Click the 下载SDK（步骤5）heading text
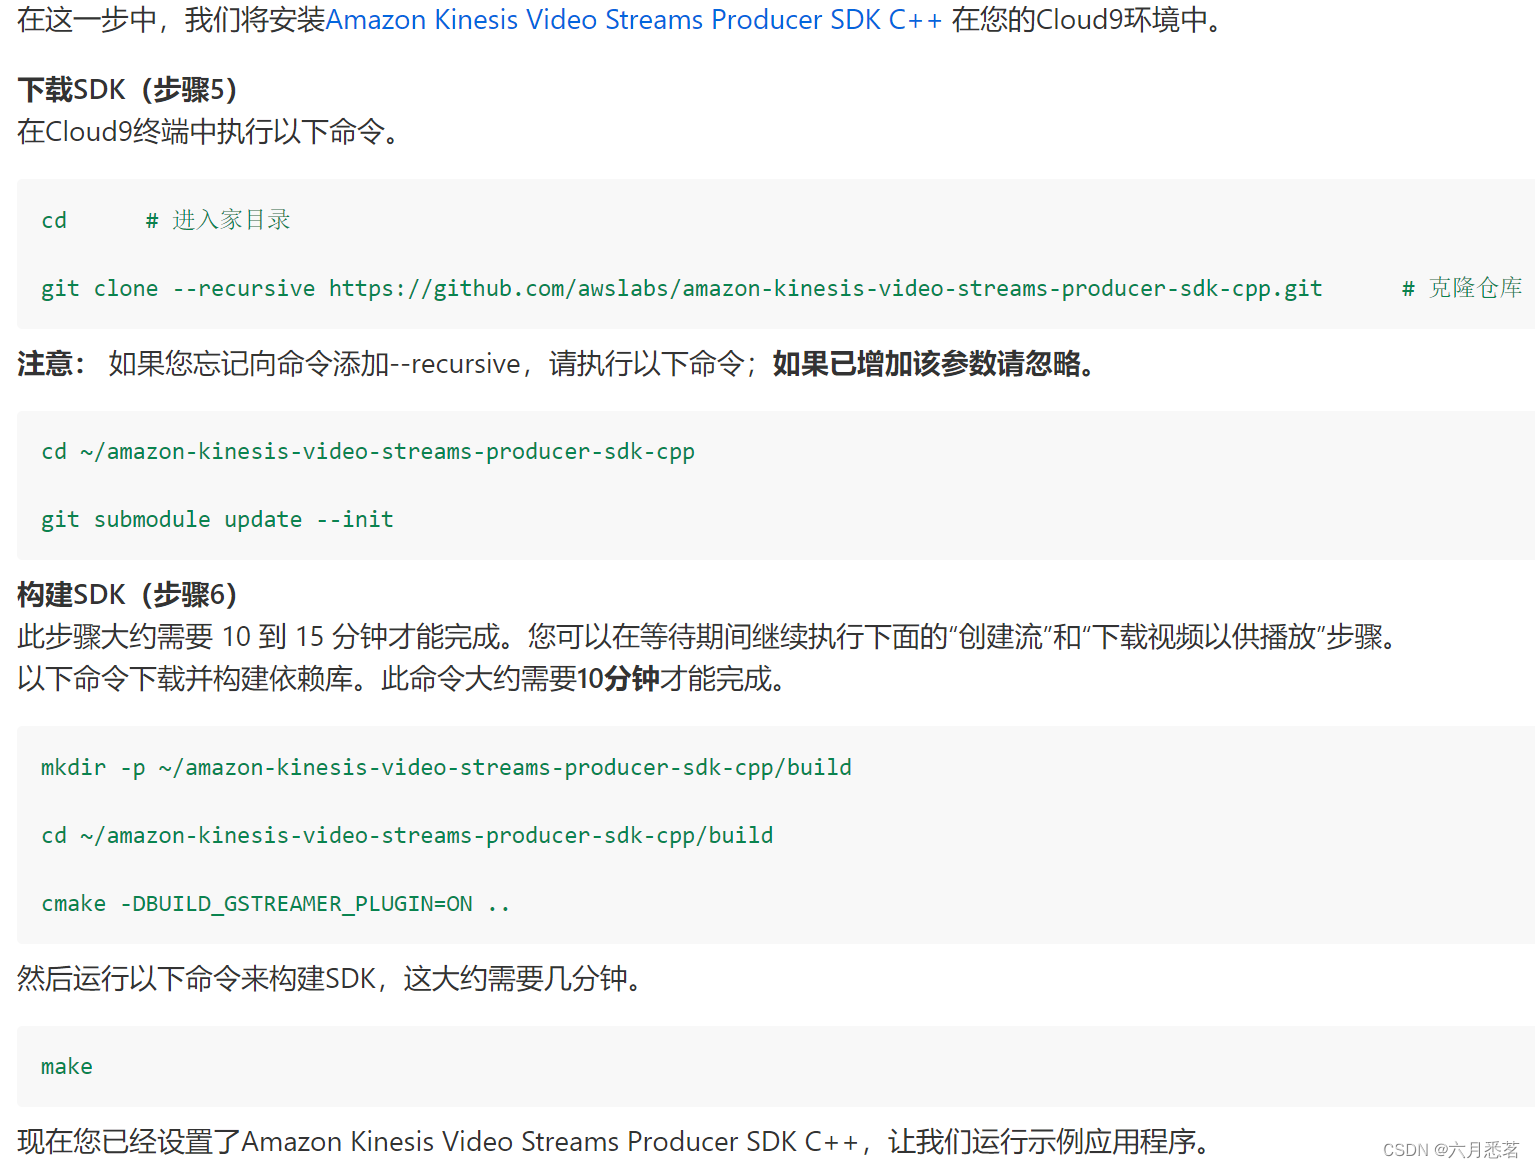The height and width of the screenshot is (1168, 1535). (x=128, y=90)
